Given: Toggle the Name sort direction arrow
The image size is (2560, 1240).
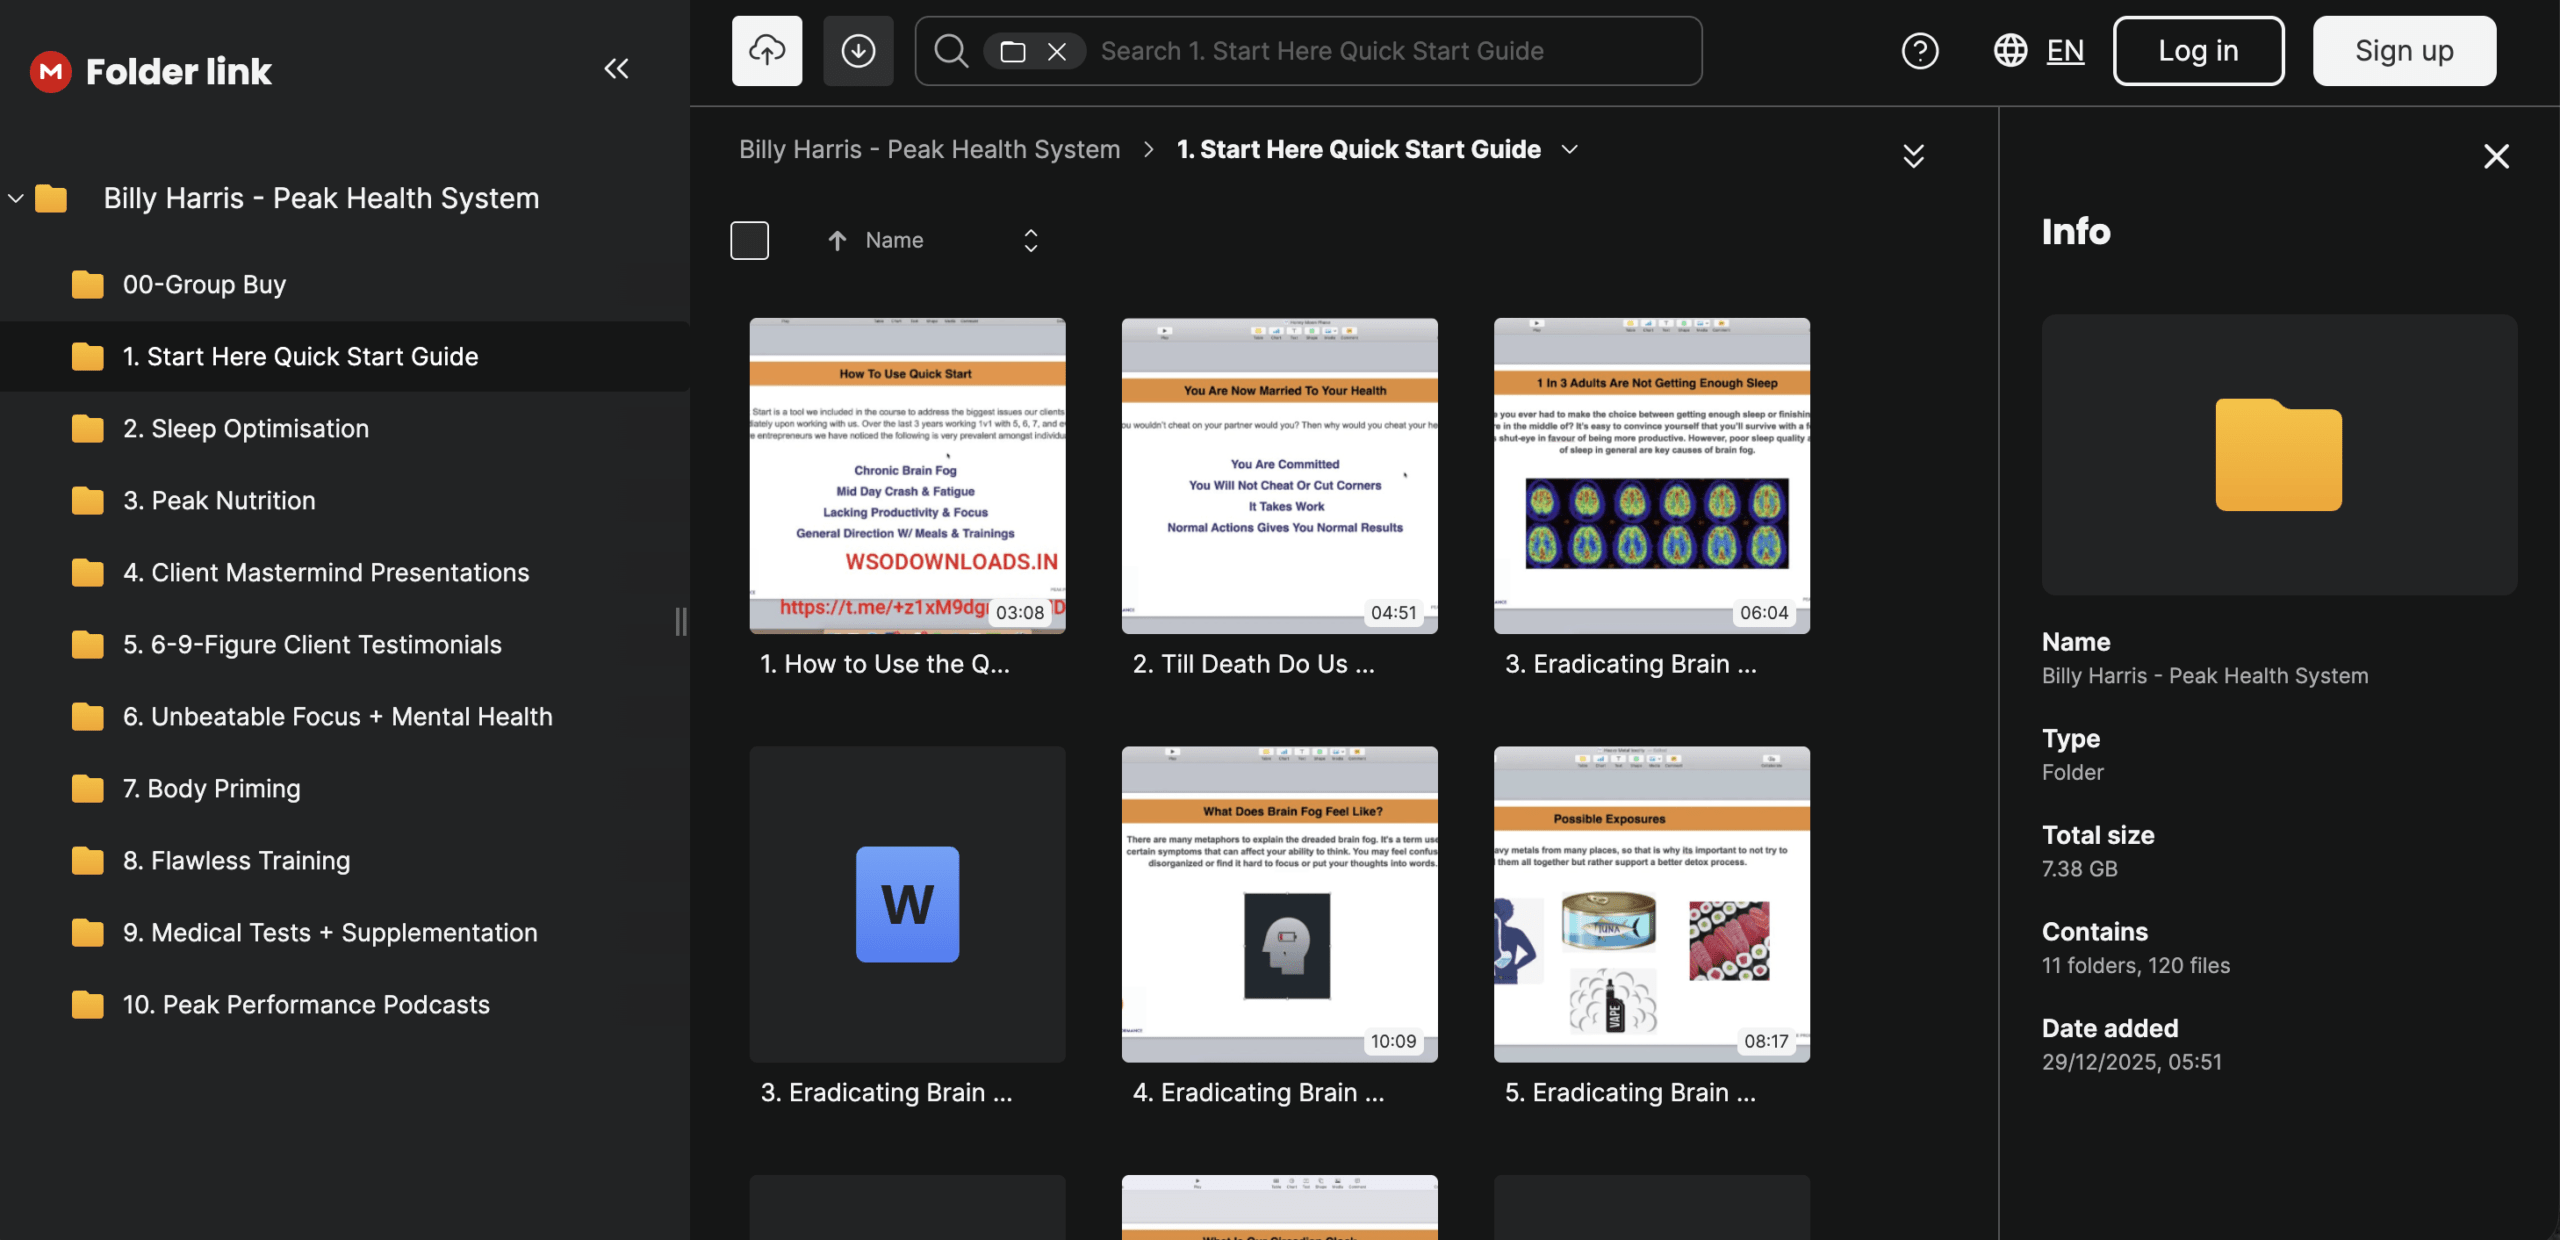Looking at the screenshot, I should [x=837, y=240].
